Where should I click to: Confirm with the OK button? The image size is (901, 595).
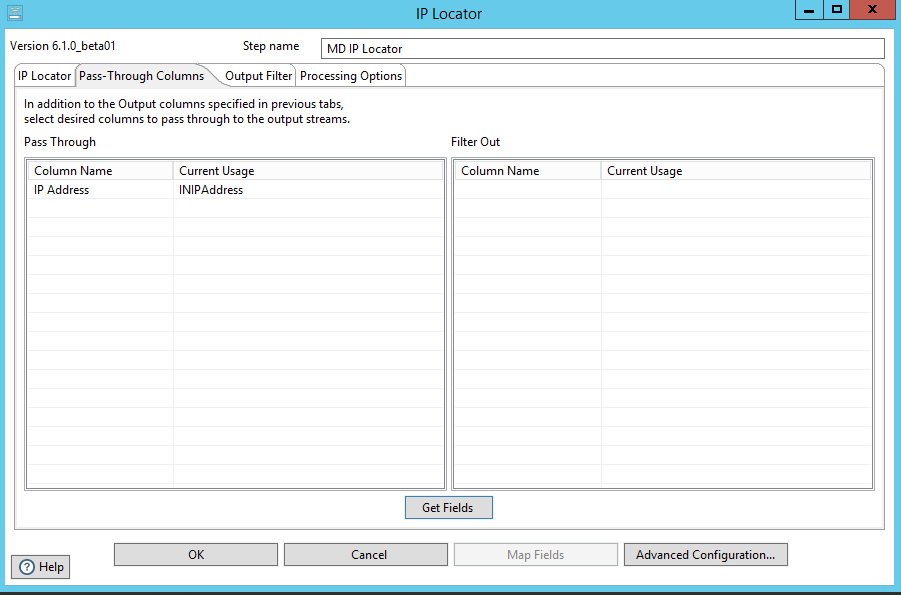pyautogui.click(x=196, y=555)
